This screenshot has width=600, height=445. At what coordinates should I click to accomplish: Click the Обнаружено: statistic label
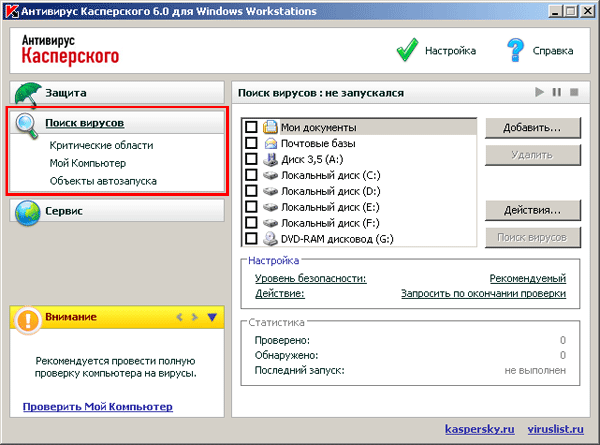(286, 355)
